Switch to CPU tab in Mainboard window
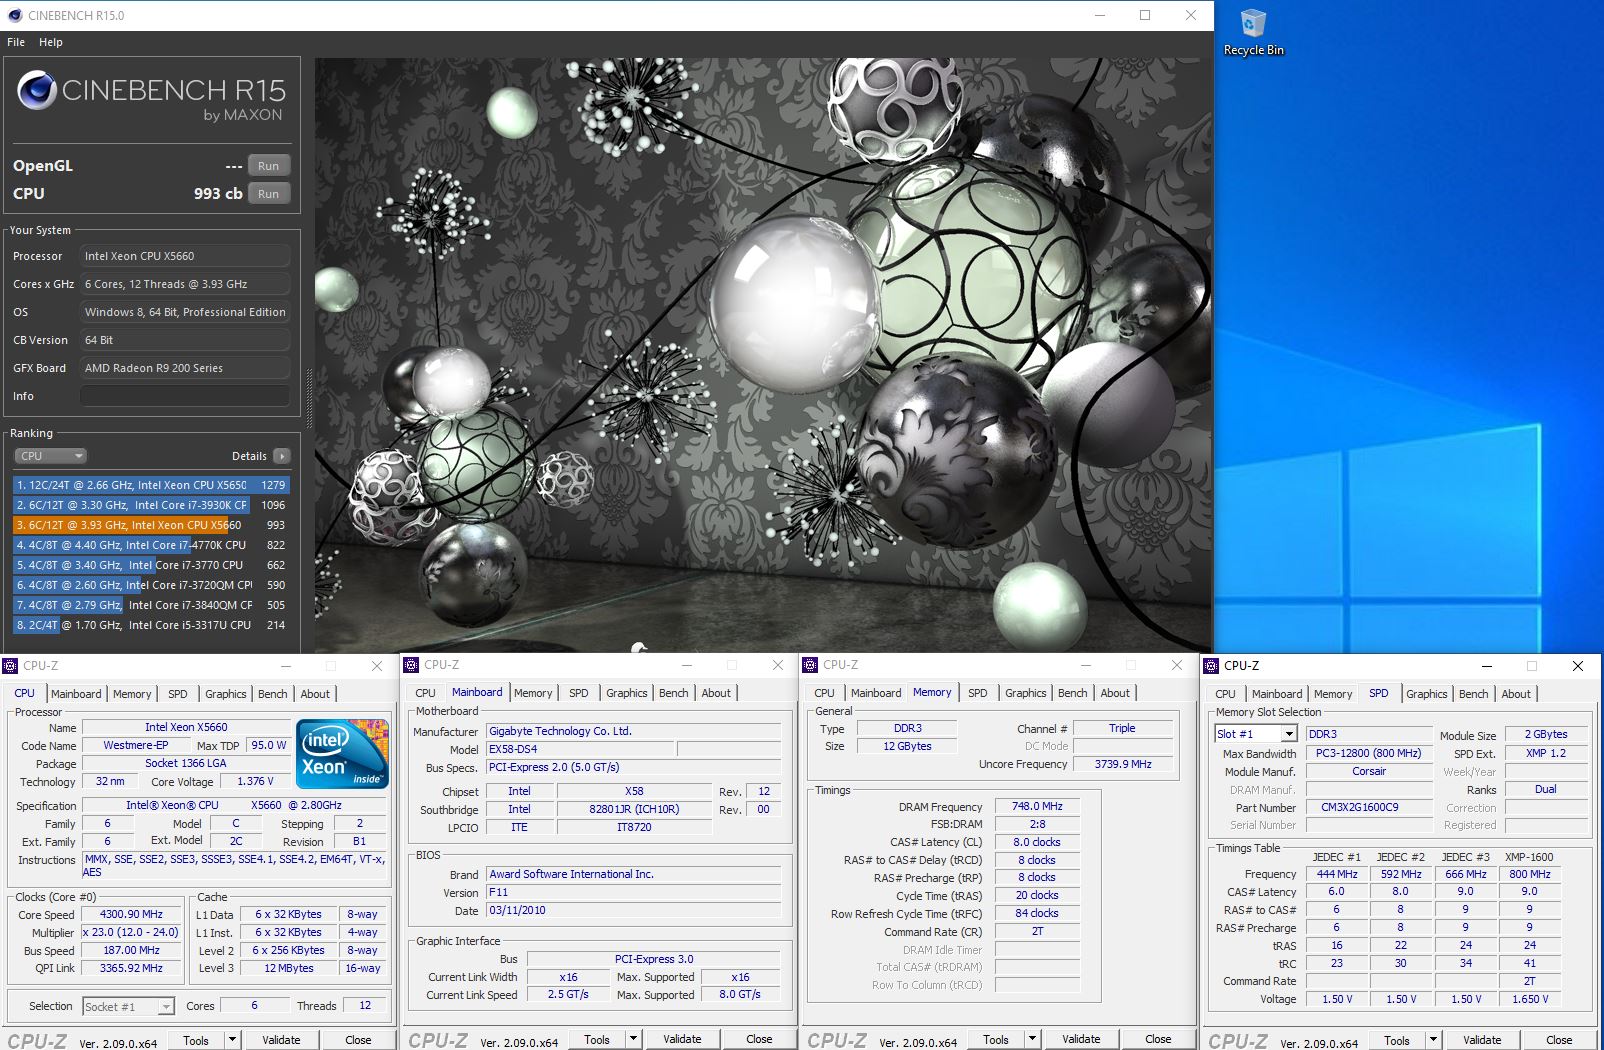This screenshot has height=1050, width=1604. pos(425,693)
